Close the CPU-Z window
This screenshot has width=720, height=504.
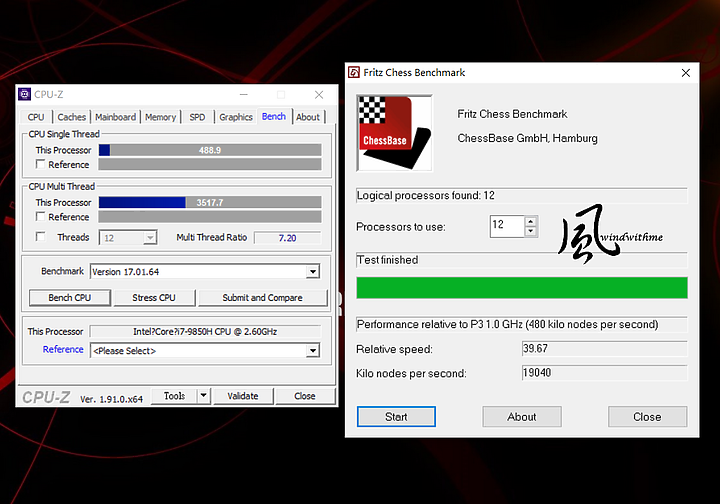319,95
